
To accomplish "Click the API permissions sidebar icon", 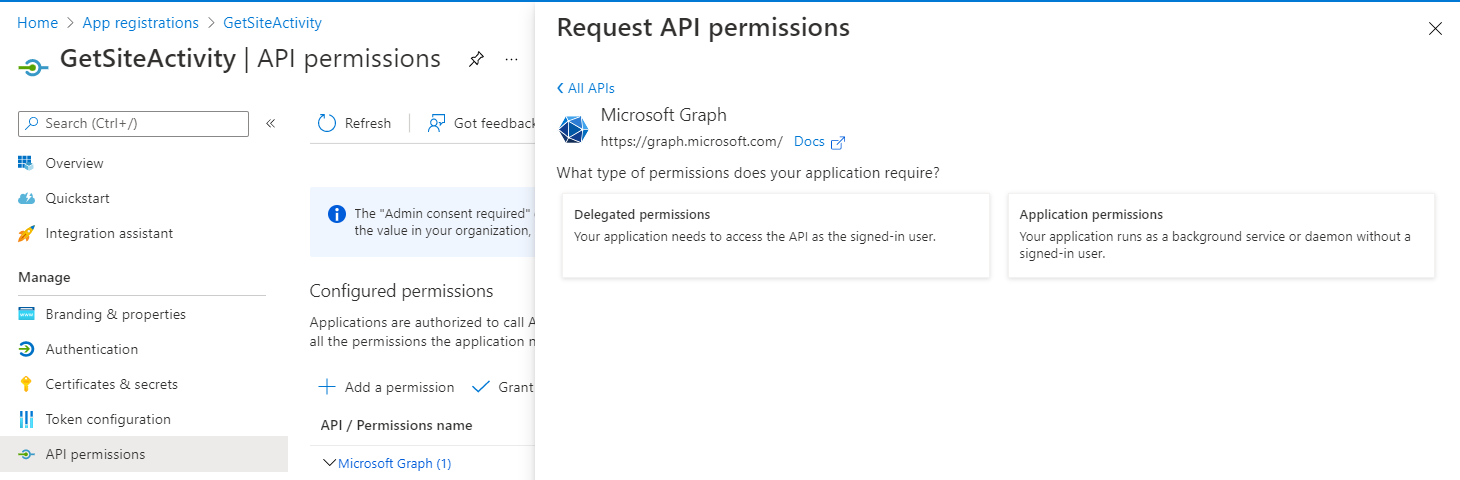I will 27,454.
